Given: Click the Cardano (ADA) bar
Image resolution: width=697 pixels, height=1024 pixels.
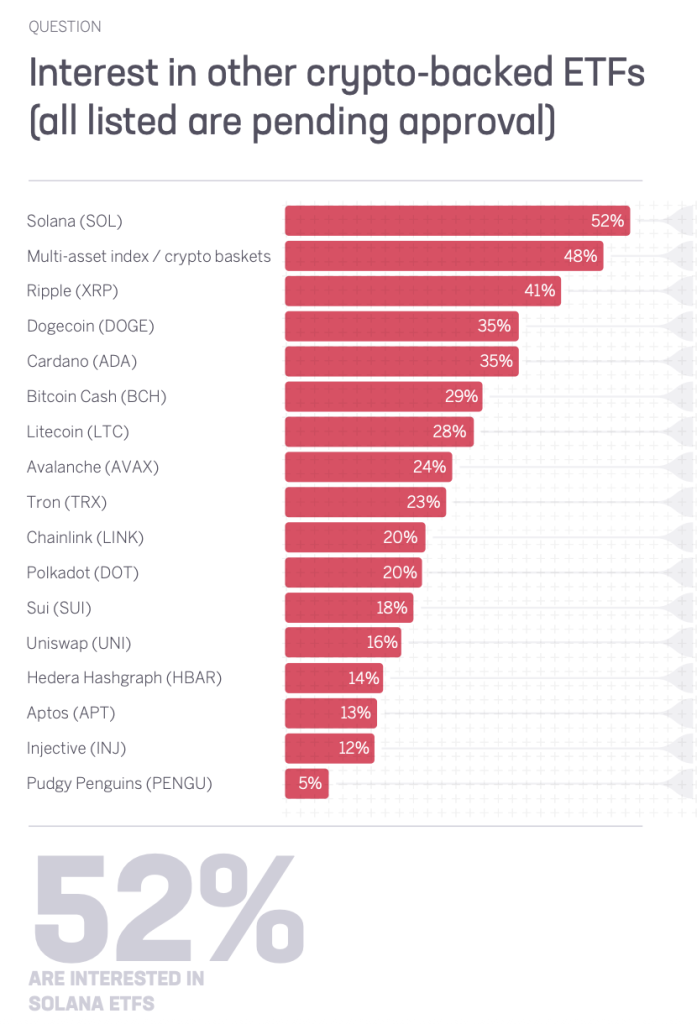Looking at the screenshot, I should pos(401,361).
